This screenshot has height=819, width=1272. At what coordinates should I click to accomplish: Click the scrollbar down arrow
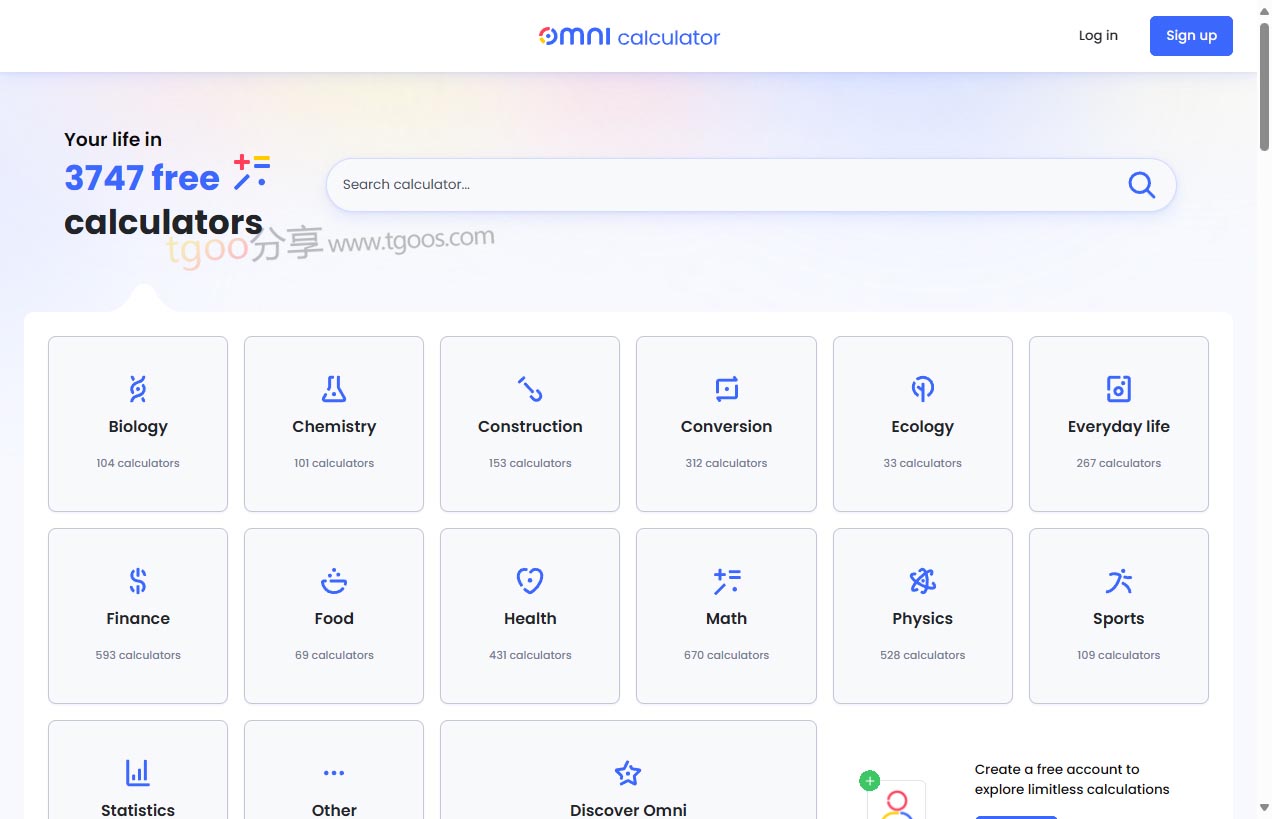point(1264,807)
